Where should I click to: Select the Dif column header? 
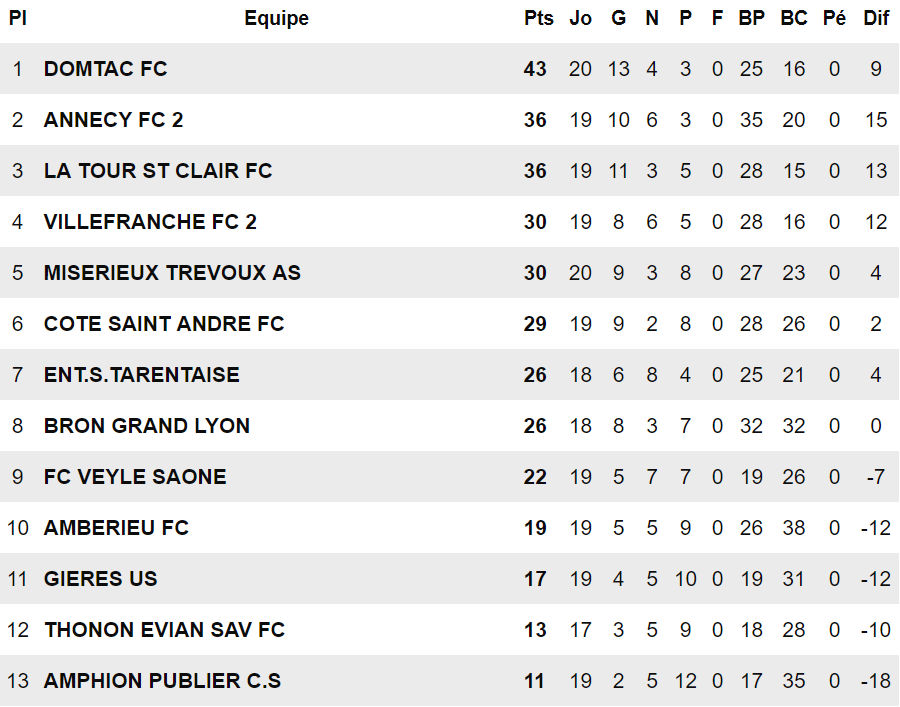pyautogui.click(x=876, y=18)
